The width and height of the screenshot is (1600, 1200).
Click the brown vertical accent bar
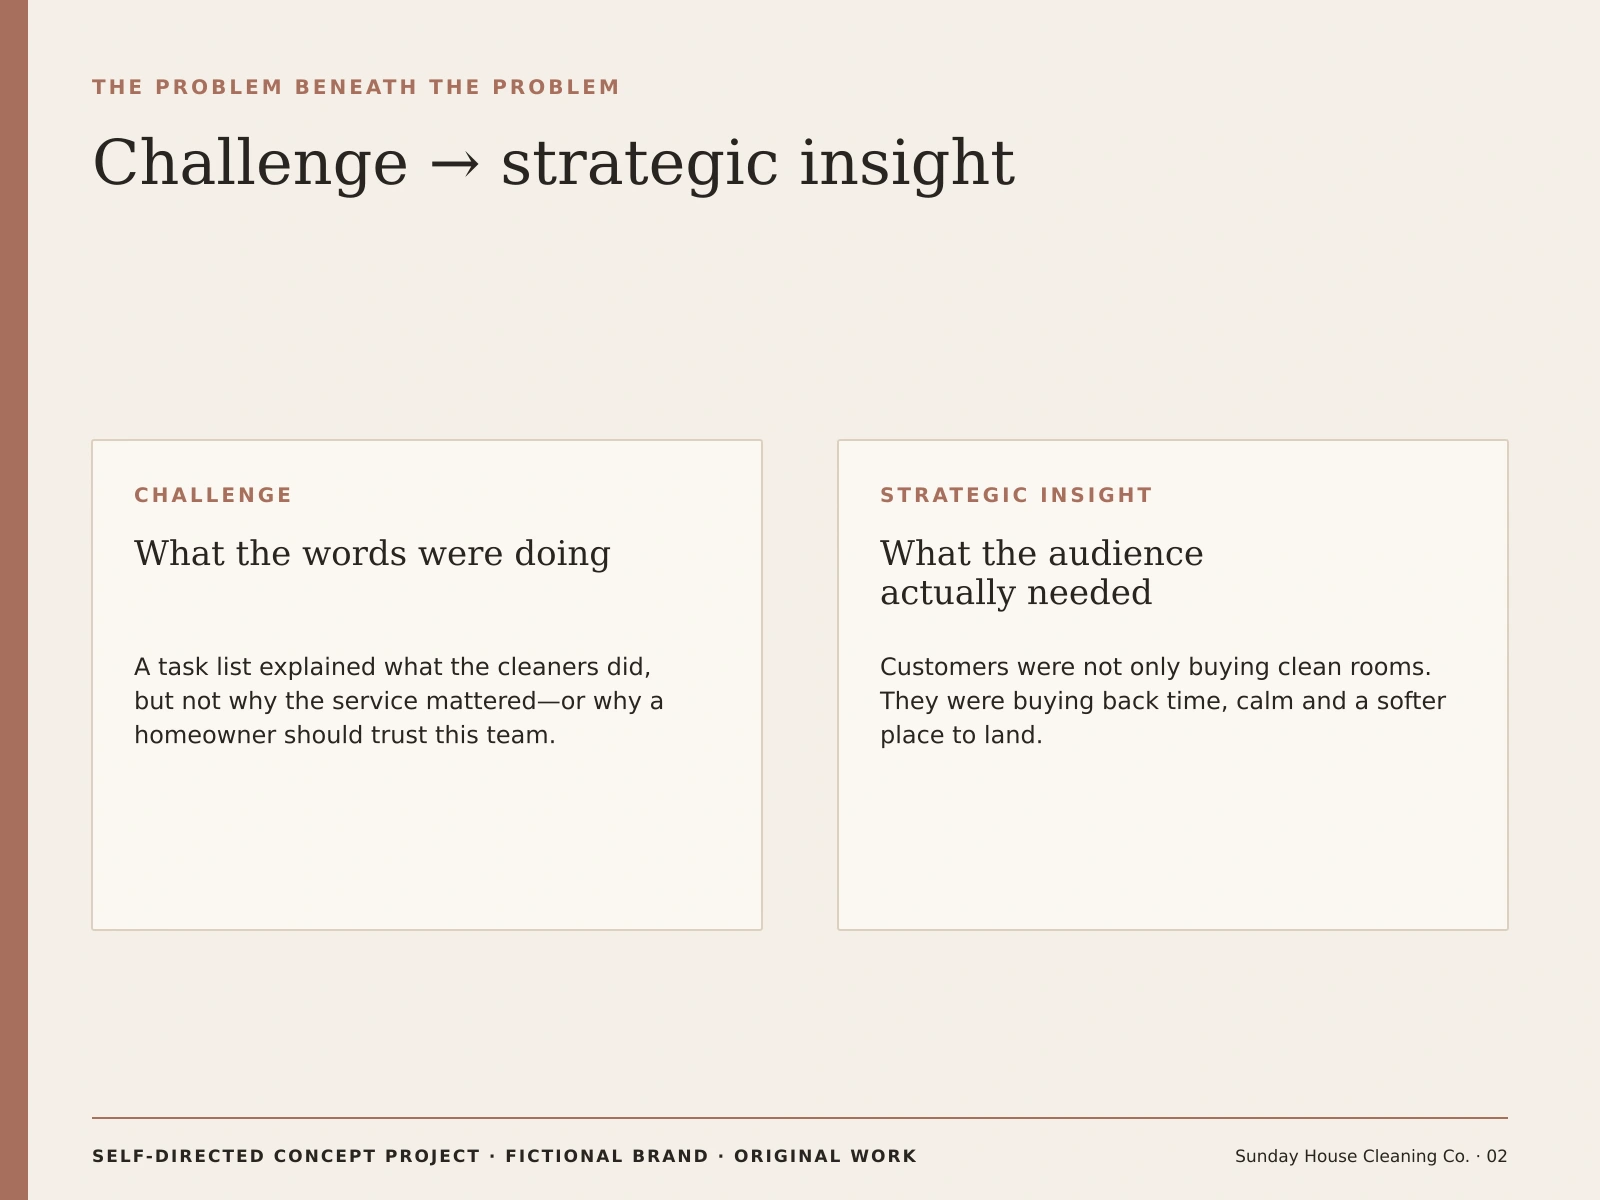coord(14,600)
